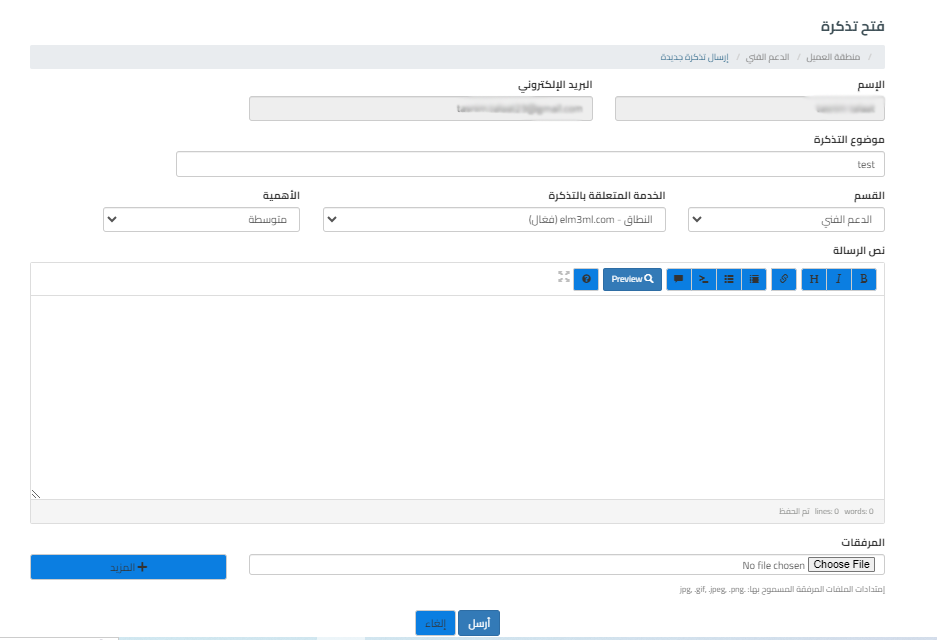Viewport: 937px width, 640px height.
Task: Toggle fullscreen mode for the editor
Action: click(564, 279)
